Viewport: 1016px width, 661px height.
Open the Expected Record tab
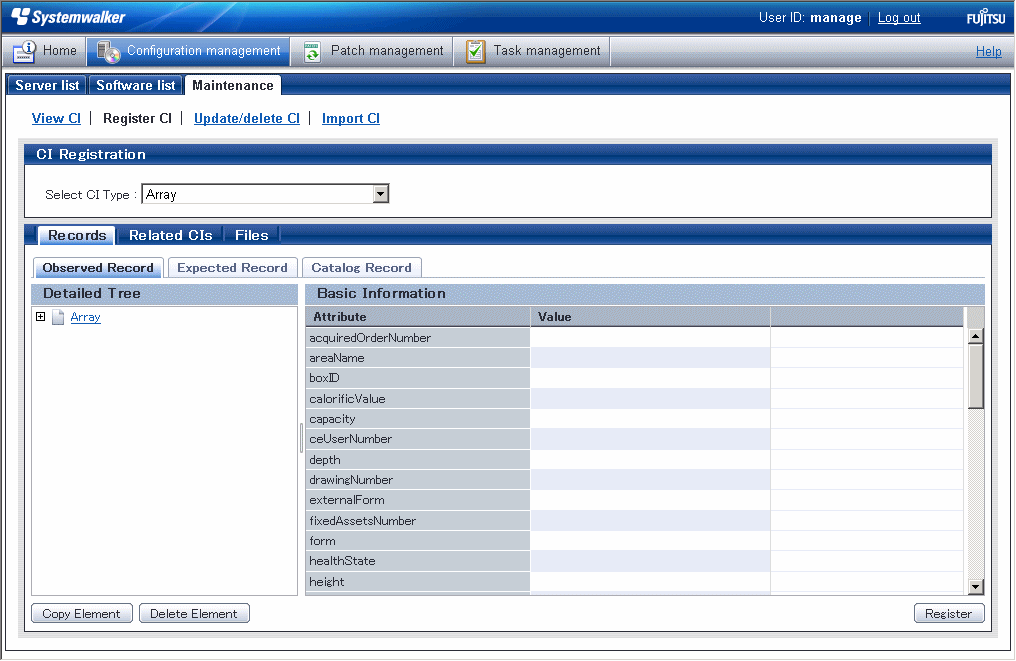[x=232, y=268]
